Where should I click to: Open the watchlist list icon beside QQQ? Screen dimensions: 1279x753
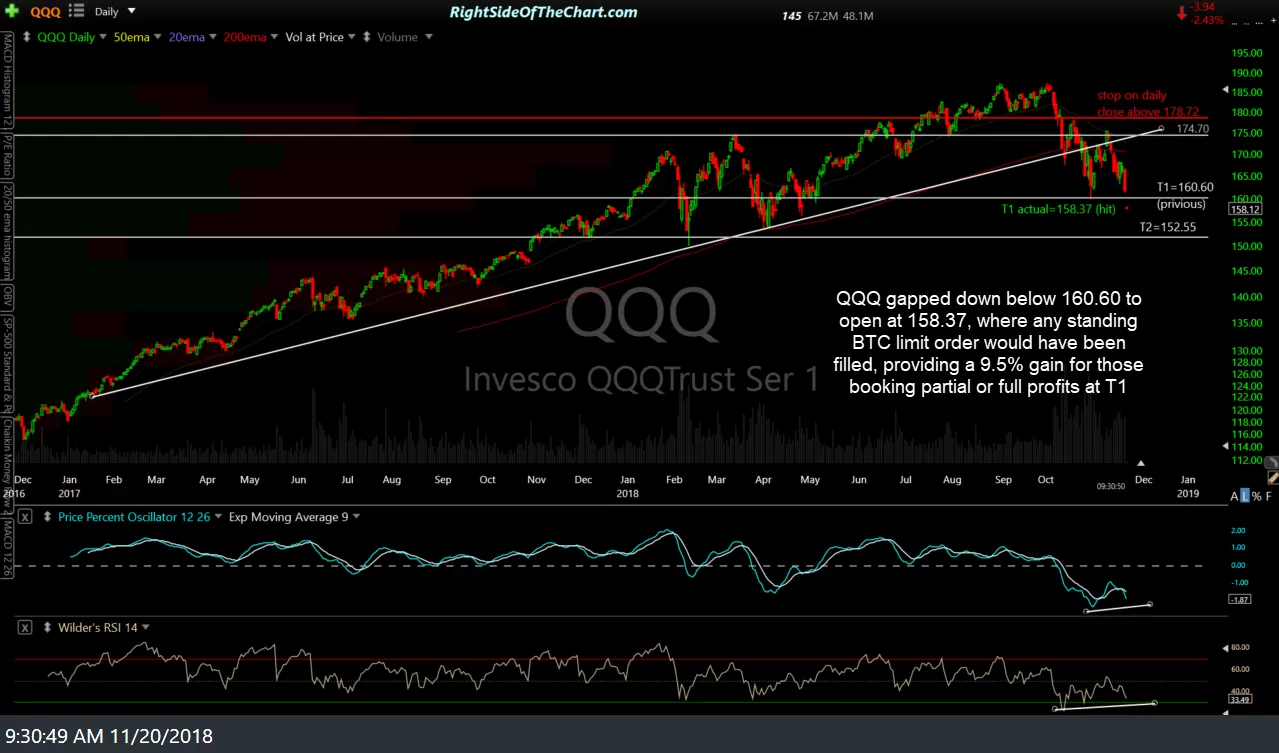(x=76, y=12)
